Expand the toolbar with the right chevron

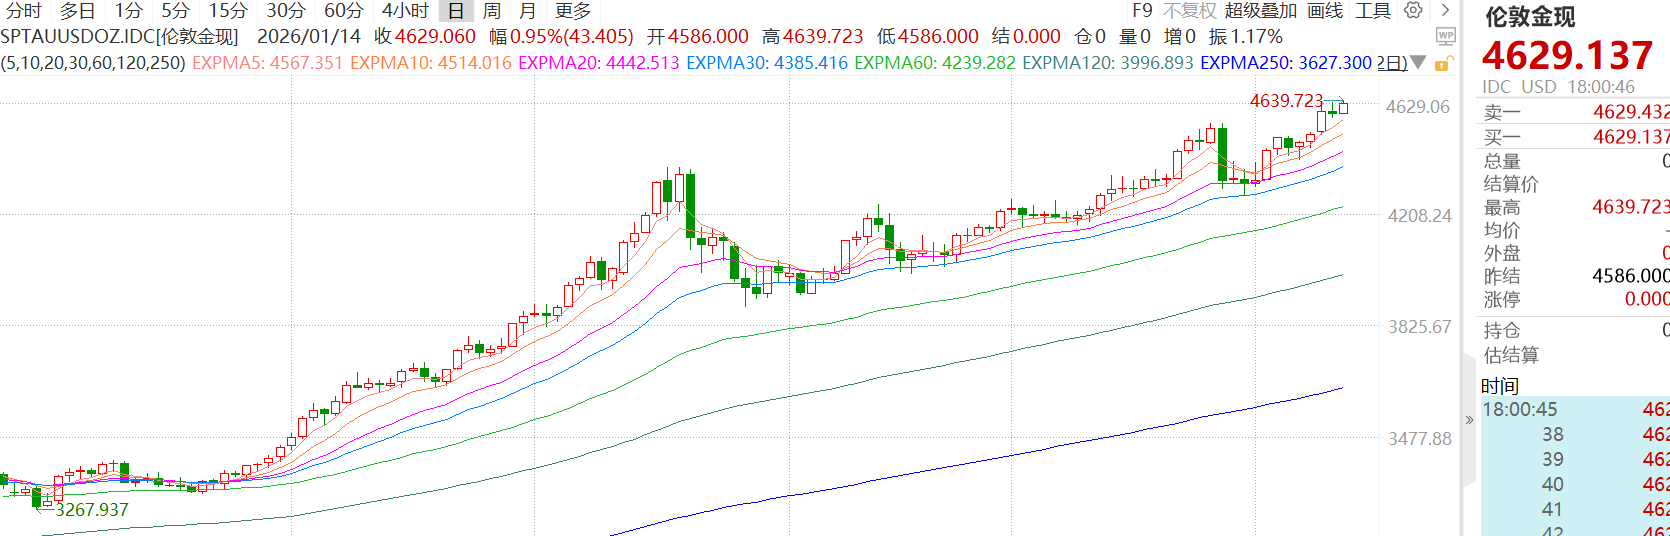1445,10
